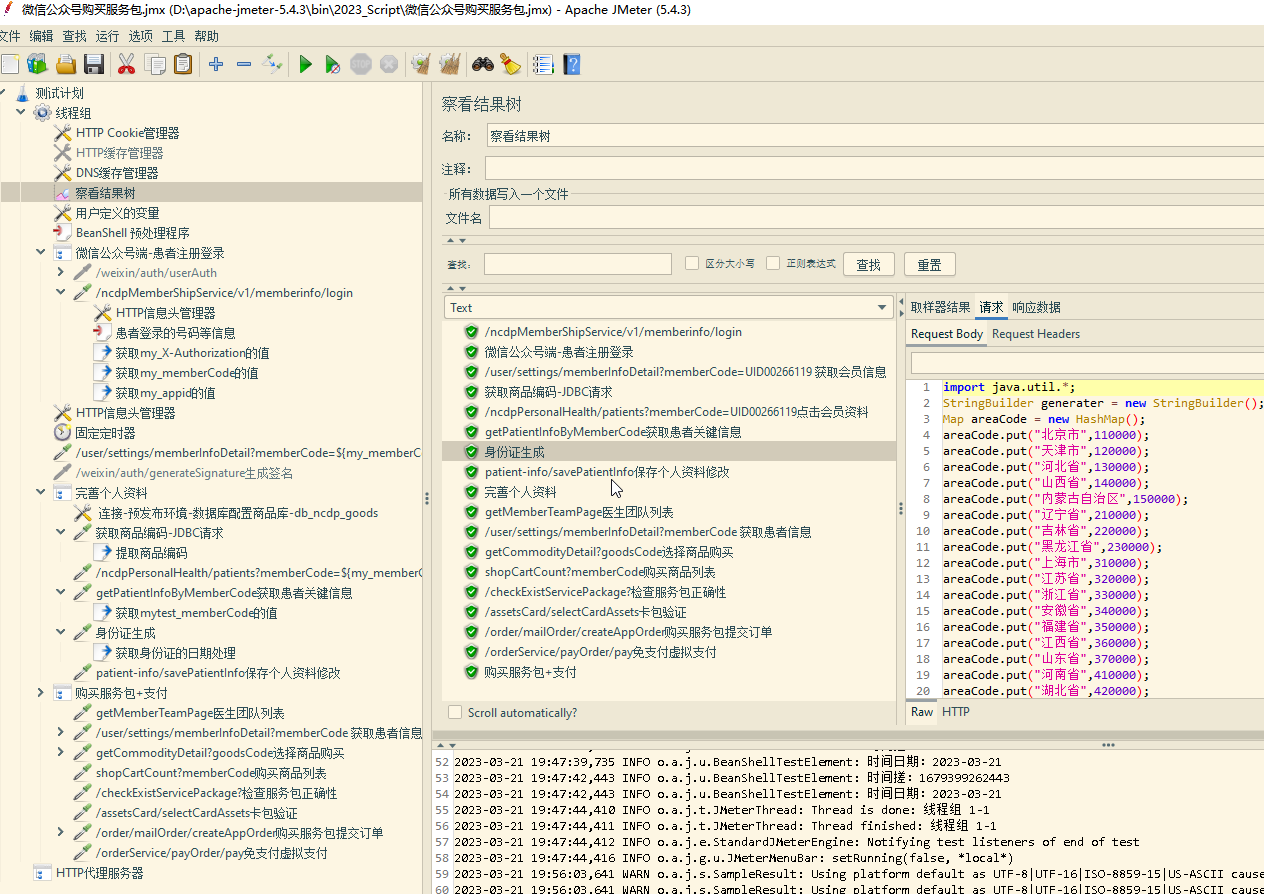Collapse the 完善个人资料 tree node
This screenshot has height=894, width=1264.
tap(41, 493)
